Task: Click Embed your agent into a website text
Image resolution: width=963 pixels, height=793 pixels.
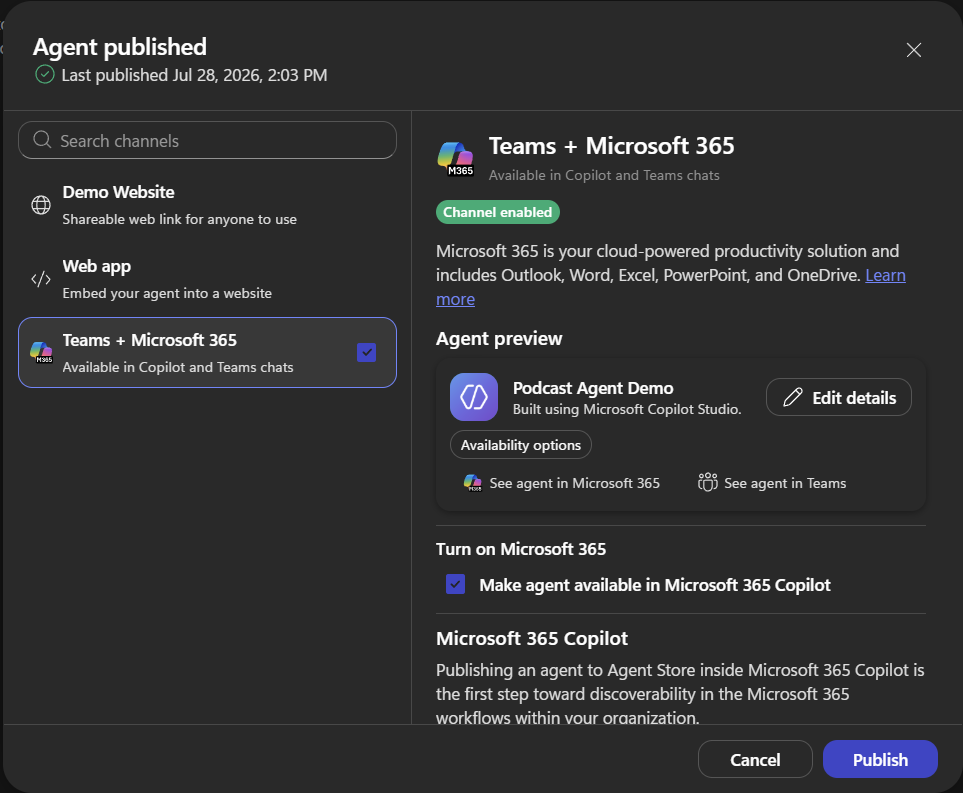Action: (167, 294)
